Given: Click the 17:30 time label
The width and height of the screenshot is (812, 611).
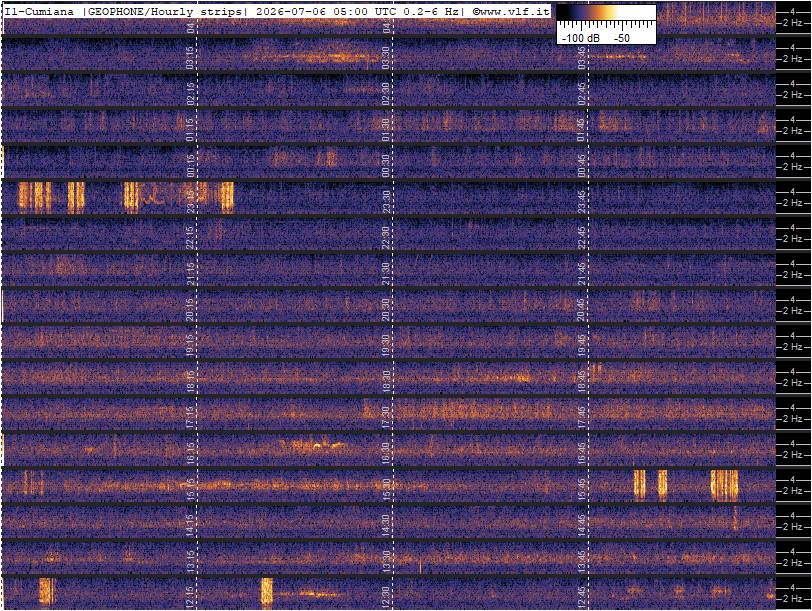Looking at the screenshot, I should click(386, 418).
